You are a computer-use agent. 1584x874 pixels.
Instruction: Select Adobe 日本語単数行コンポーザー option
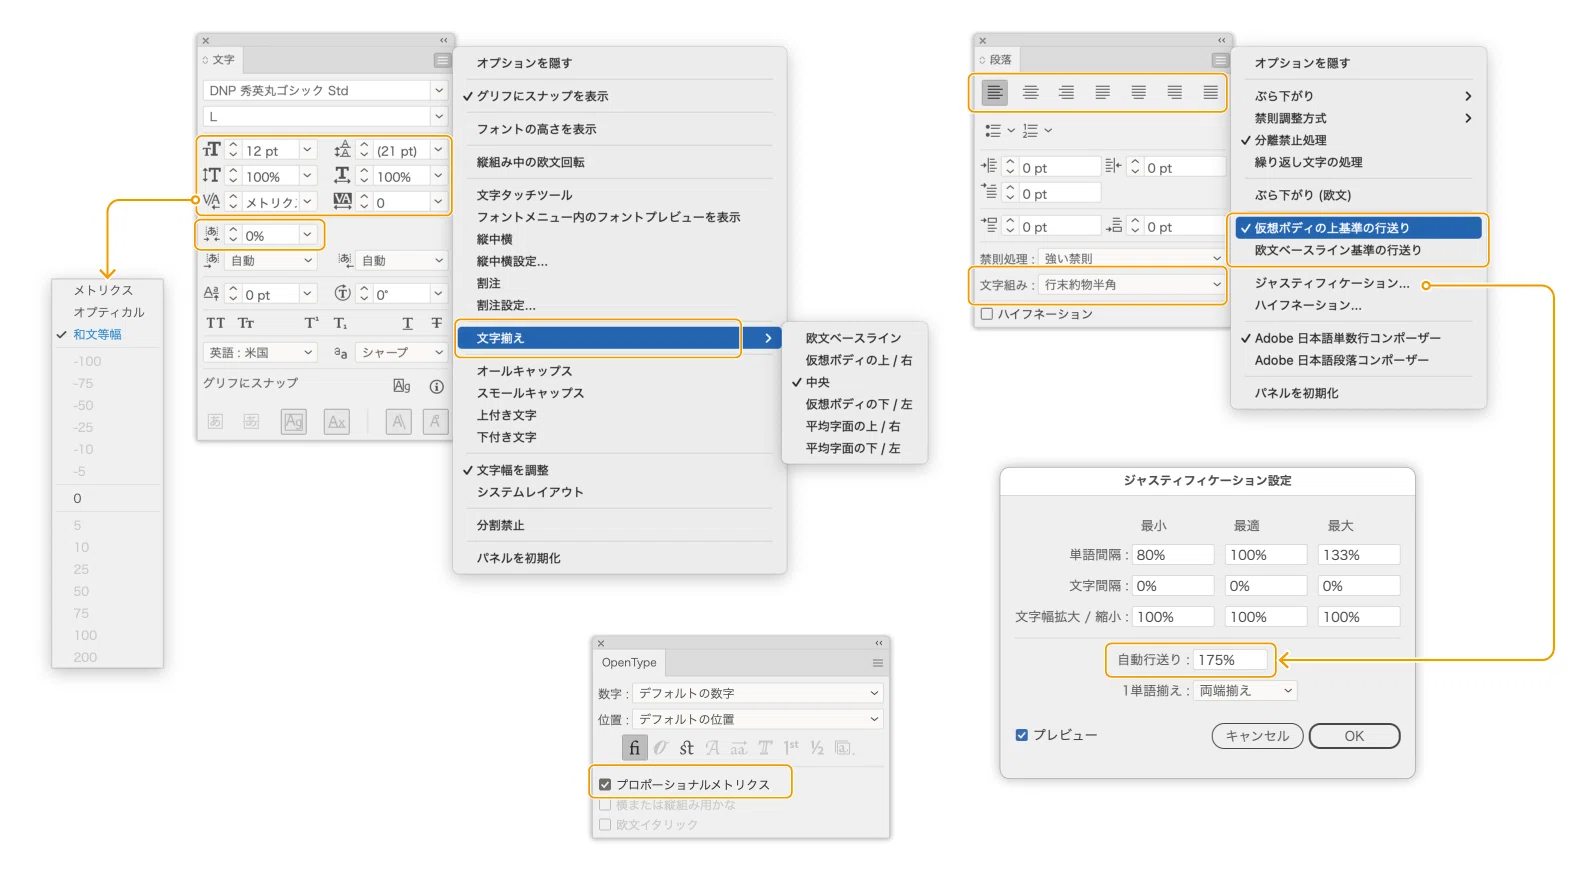(x=1347, y=338)
